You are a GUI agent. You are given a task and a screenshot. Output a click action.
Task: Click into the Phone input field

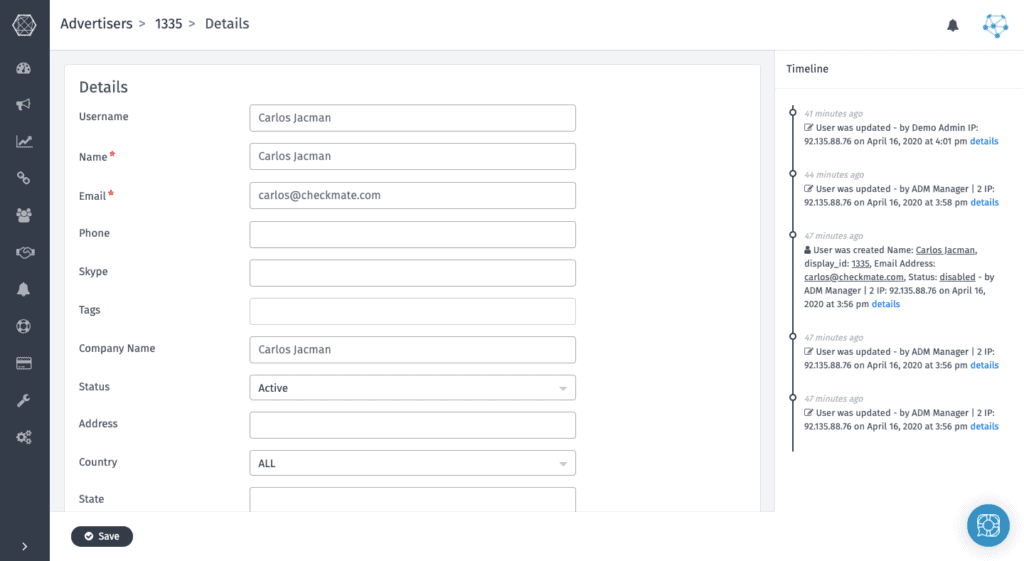(412, 234)
